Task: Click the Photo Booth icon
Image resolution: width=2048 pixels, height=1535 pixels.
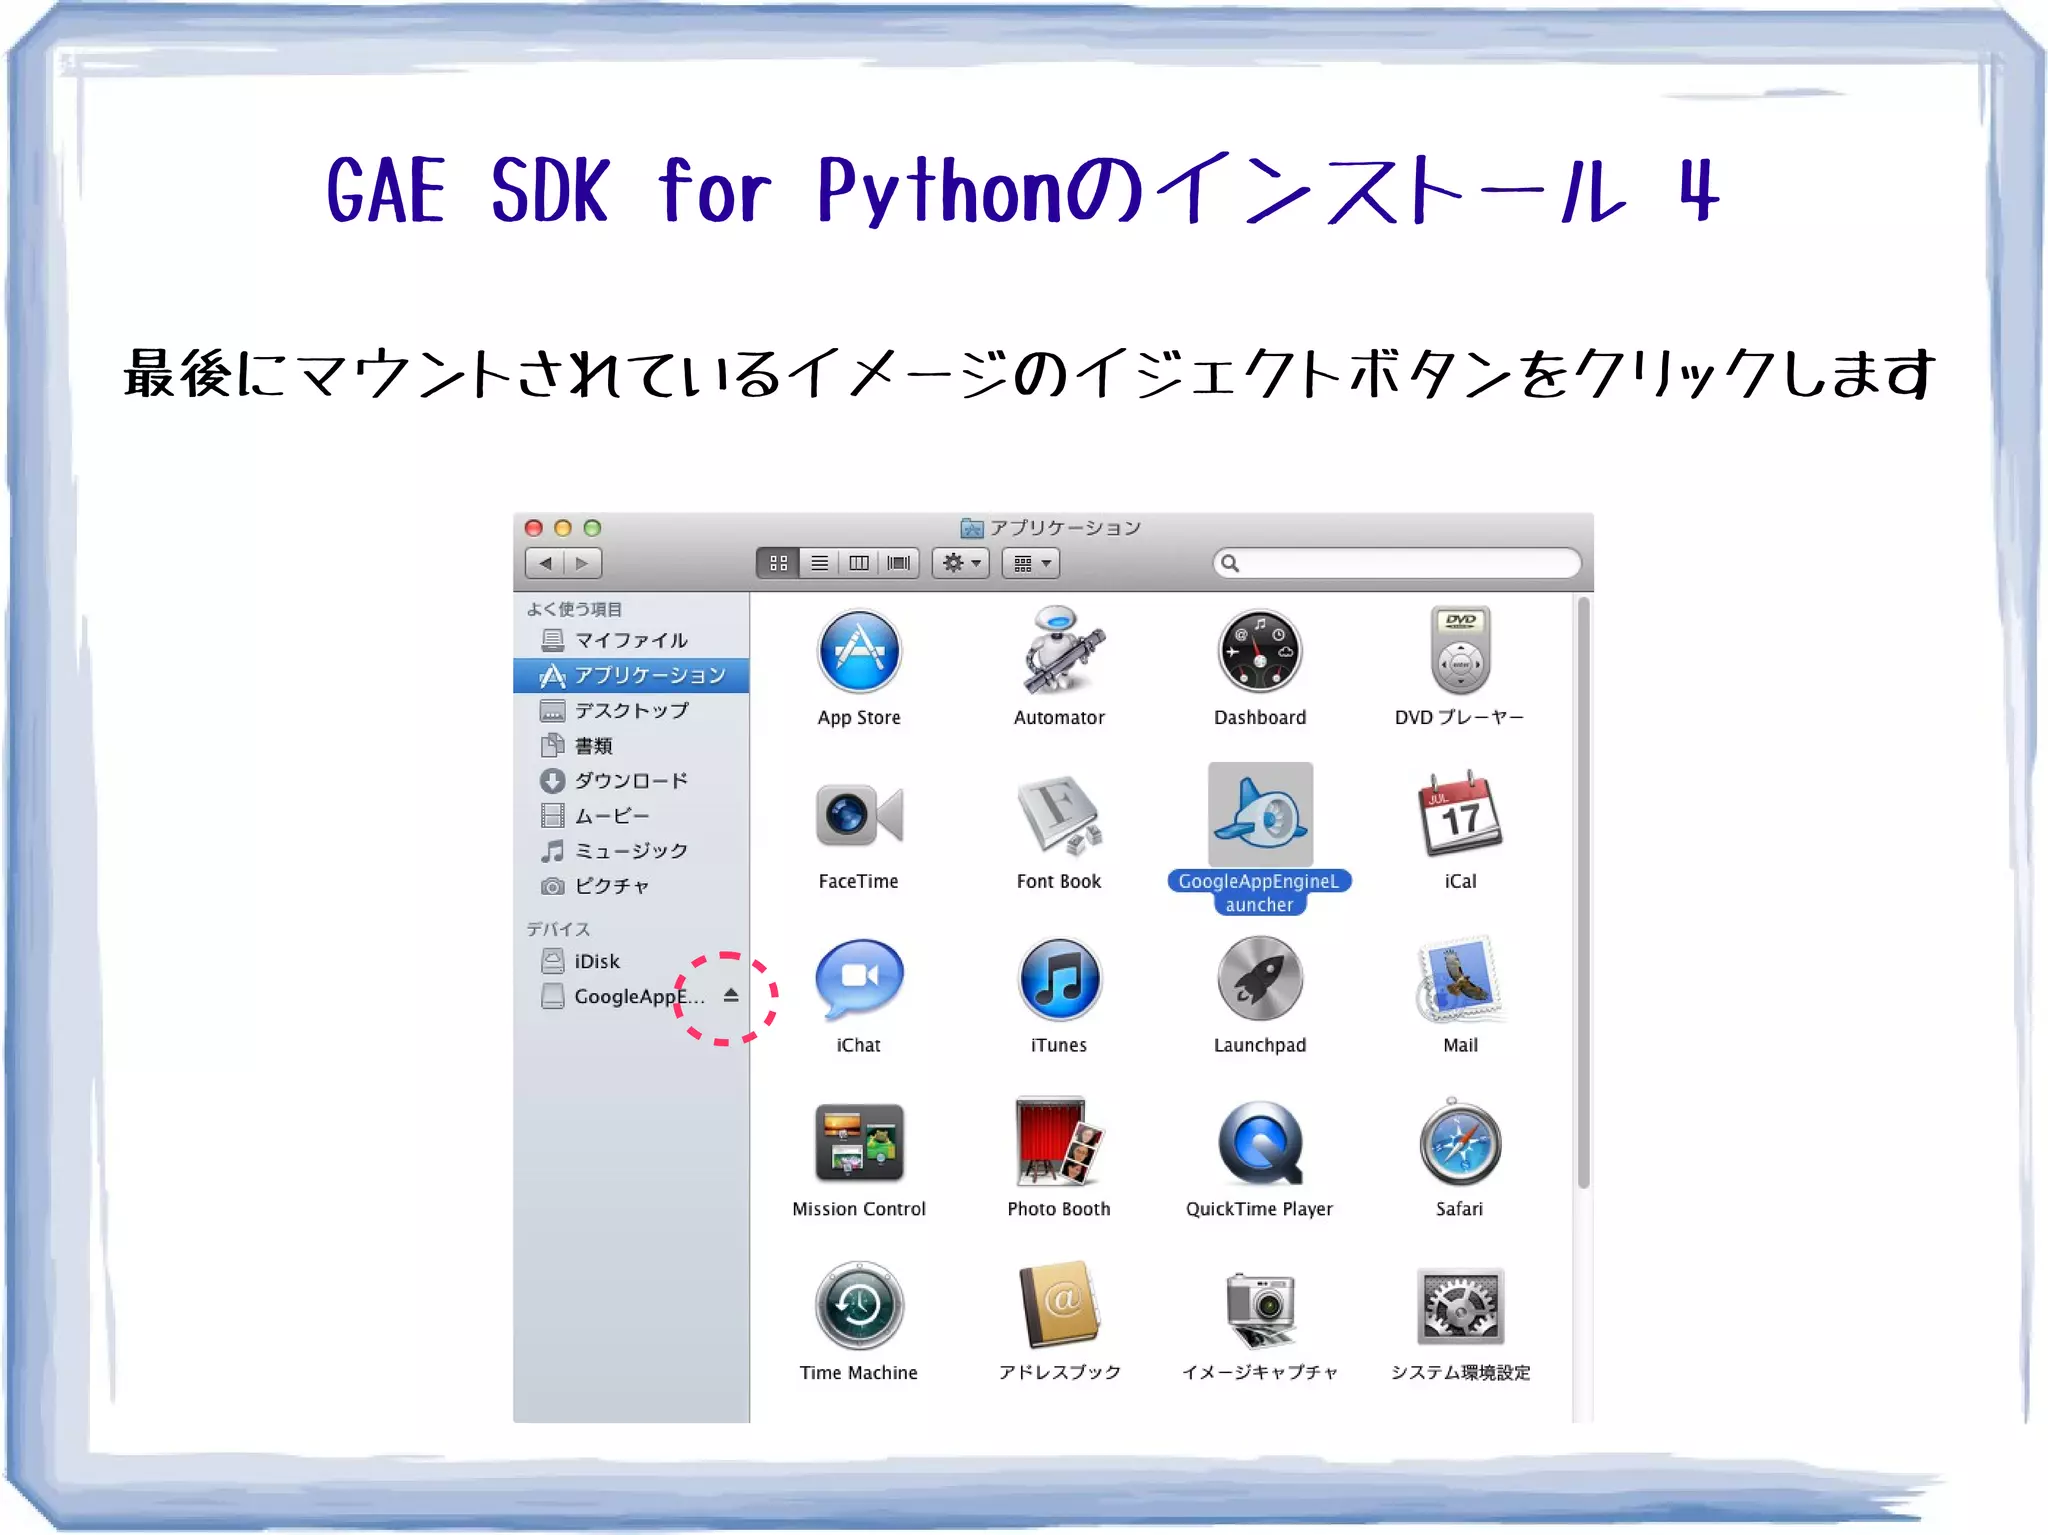Action: tap(1060, 1142)
